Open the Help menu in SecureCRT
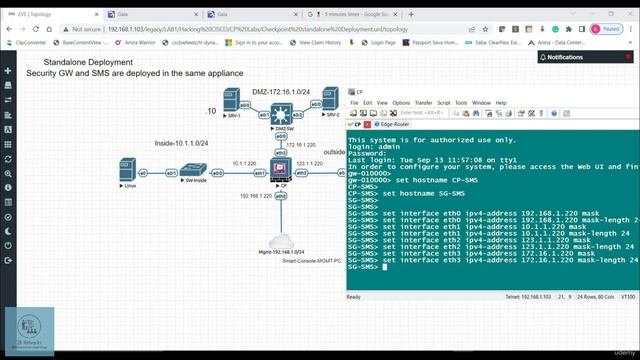This screenshot has height=360, width=640. coord(501,103)
